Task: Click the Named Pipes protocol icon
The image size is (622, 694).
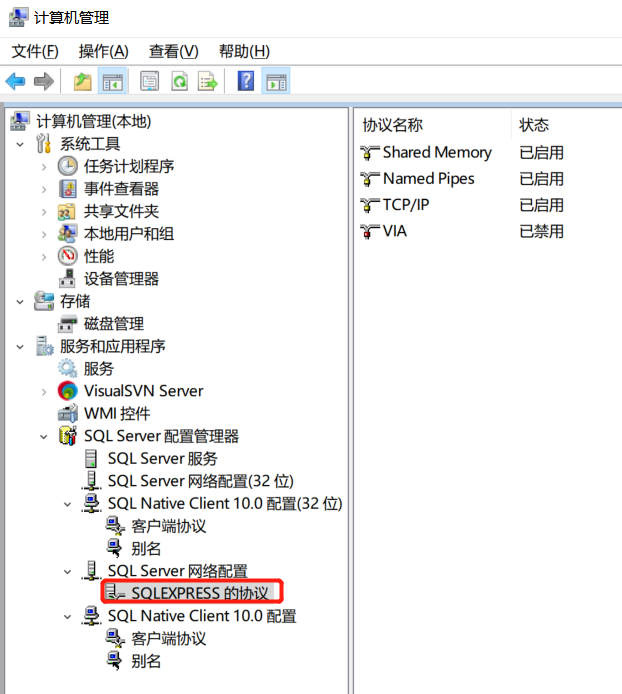Action: click(370, 179)
